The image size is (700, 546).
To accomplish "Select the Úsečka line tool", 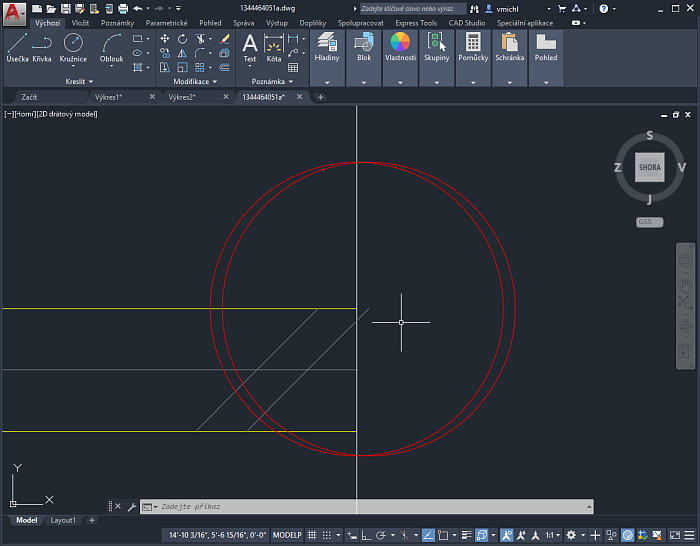I will tap(17, 46).
